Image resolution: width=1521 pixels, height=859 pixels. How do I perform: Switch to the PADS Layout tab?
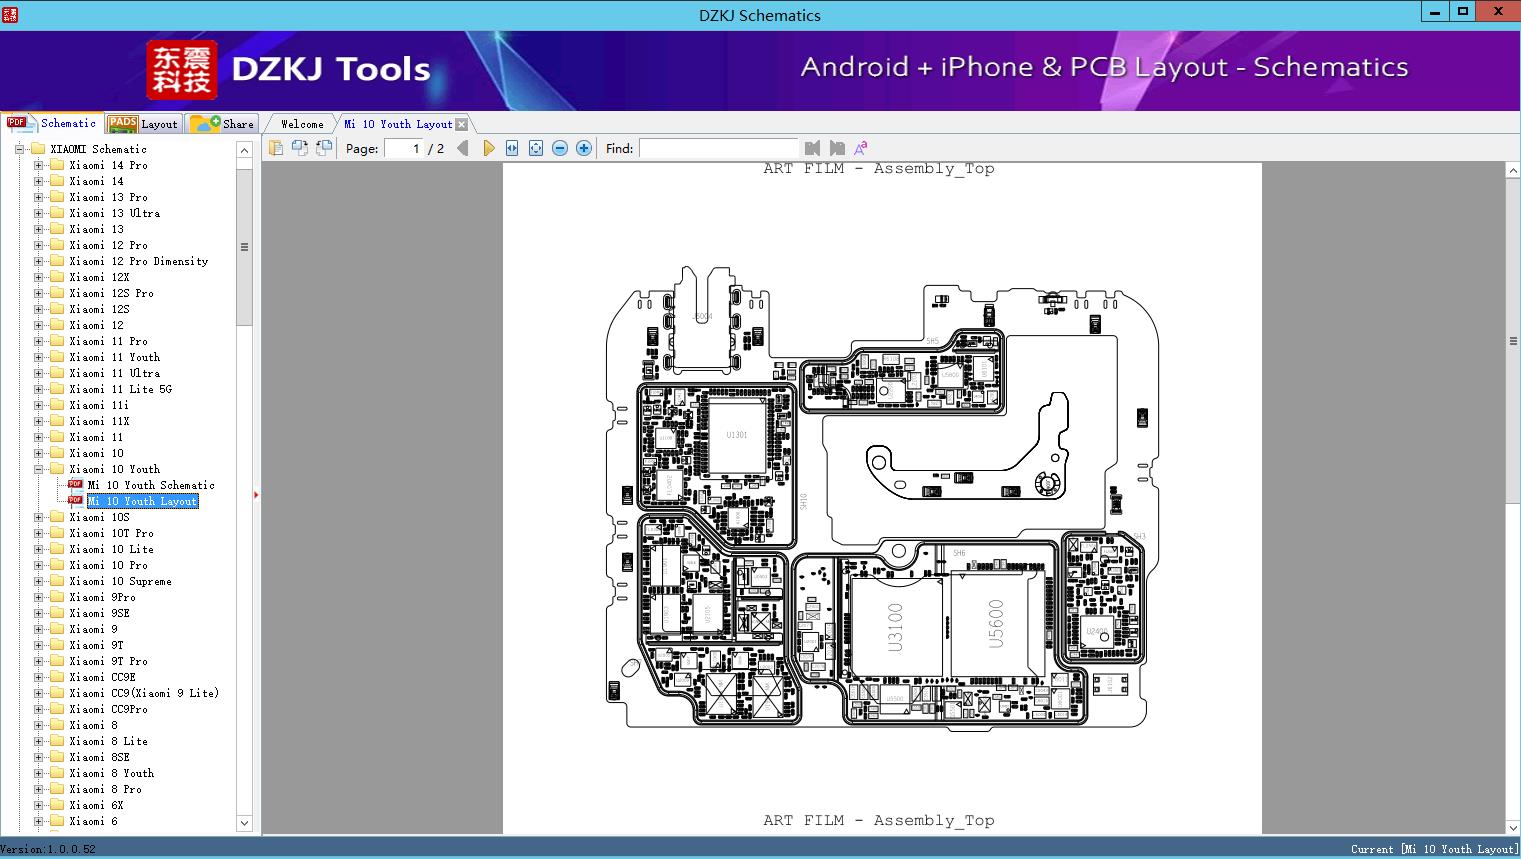pyautogui.click(x=143, y=124)
